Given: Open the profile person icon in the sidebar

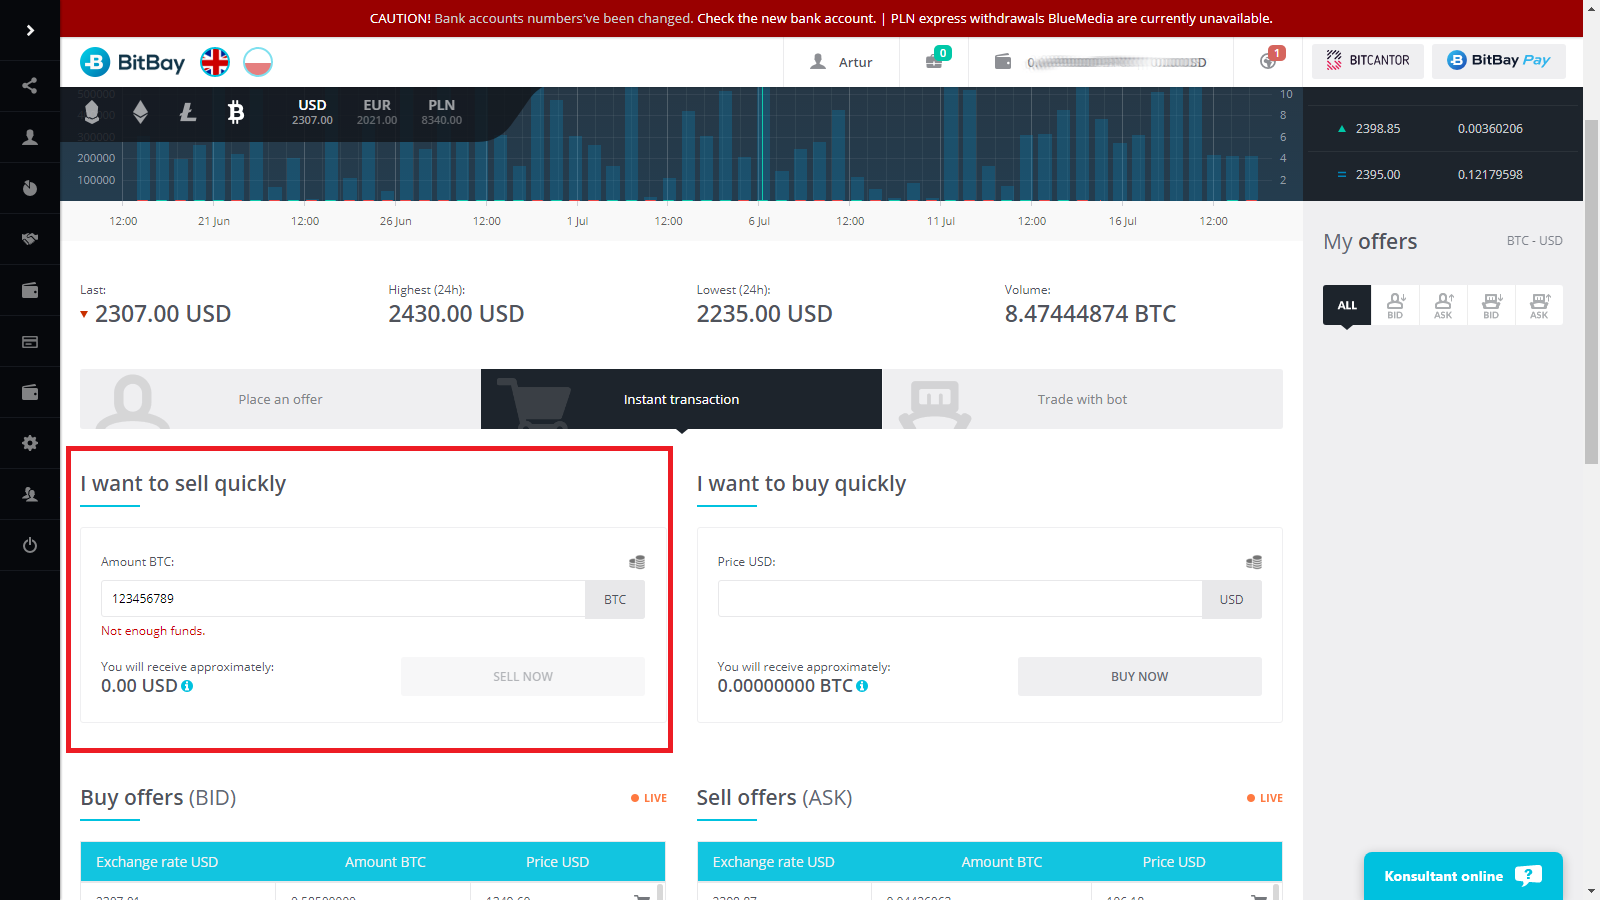Looking at the screenshot, I should click(30, 137).
